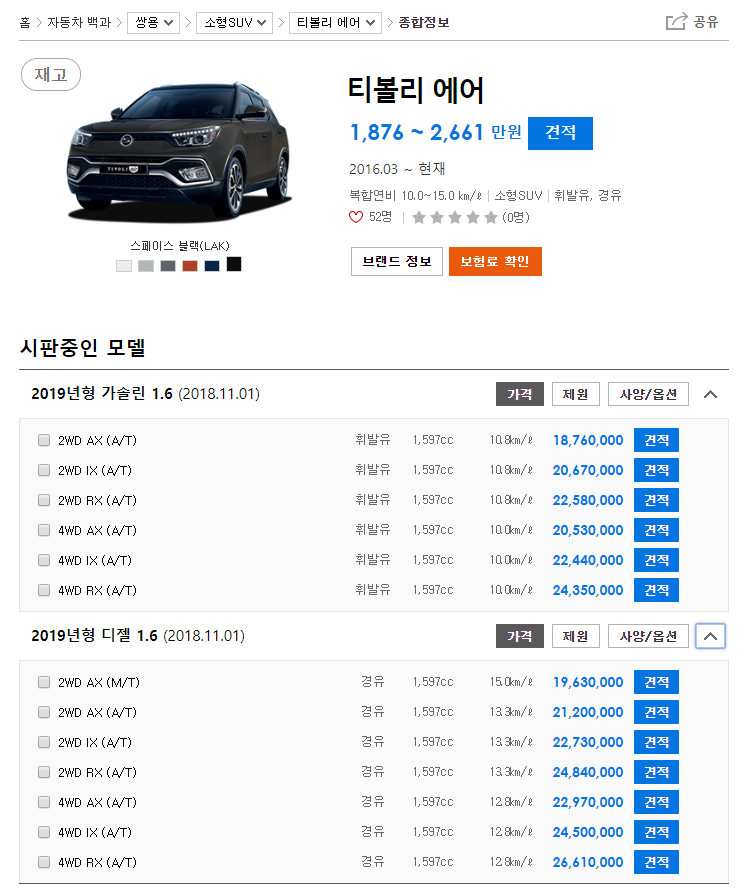Click the five-star rating icons
Screen dimensions: 755x896
455,217
